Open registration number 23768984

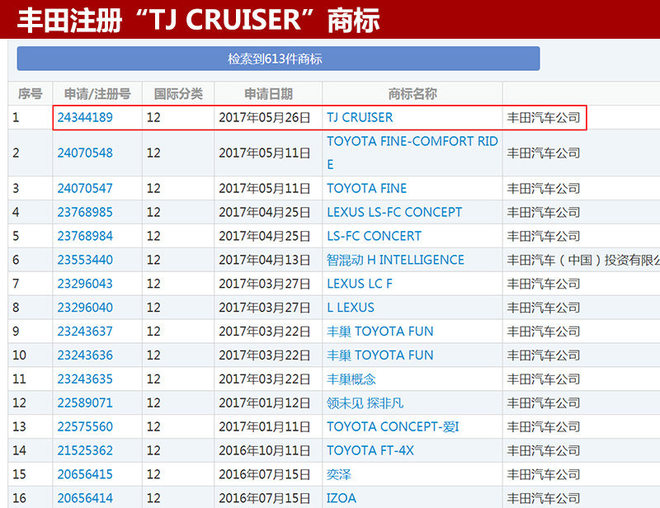[x=85, y=236]
